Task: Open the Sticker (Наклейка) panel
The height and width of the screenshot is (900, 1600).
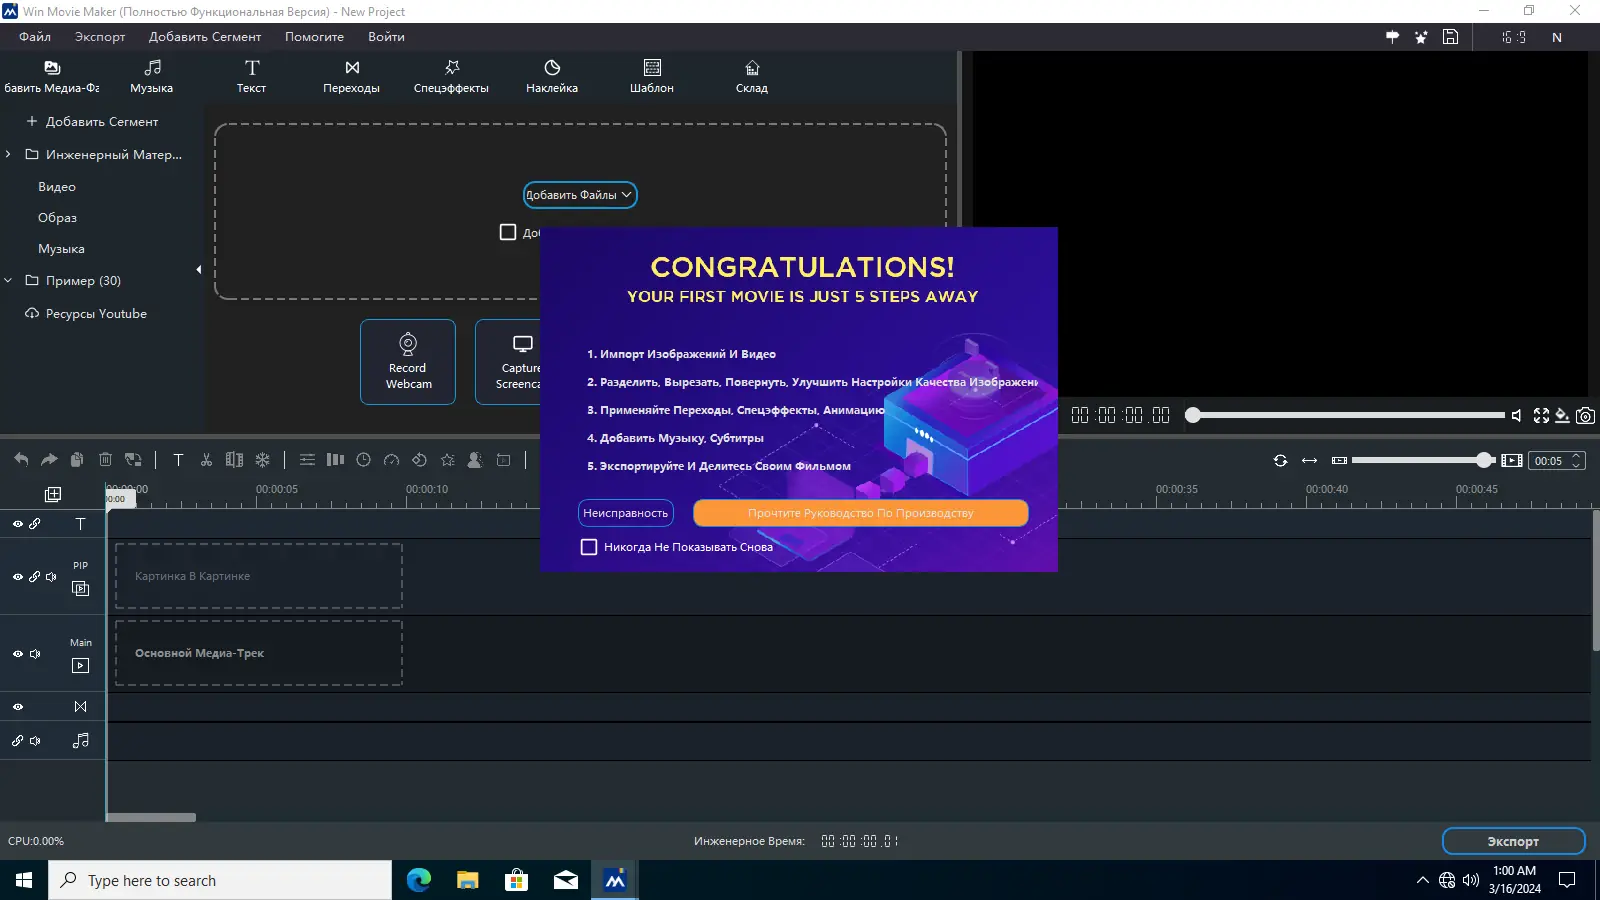Action: (552, 76)
